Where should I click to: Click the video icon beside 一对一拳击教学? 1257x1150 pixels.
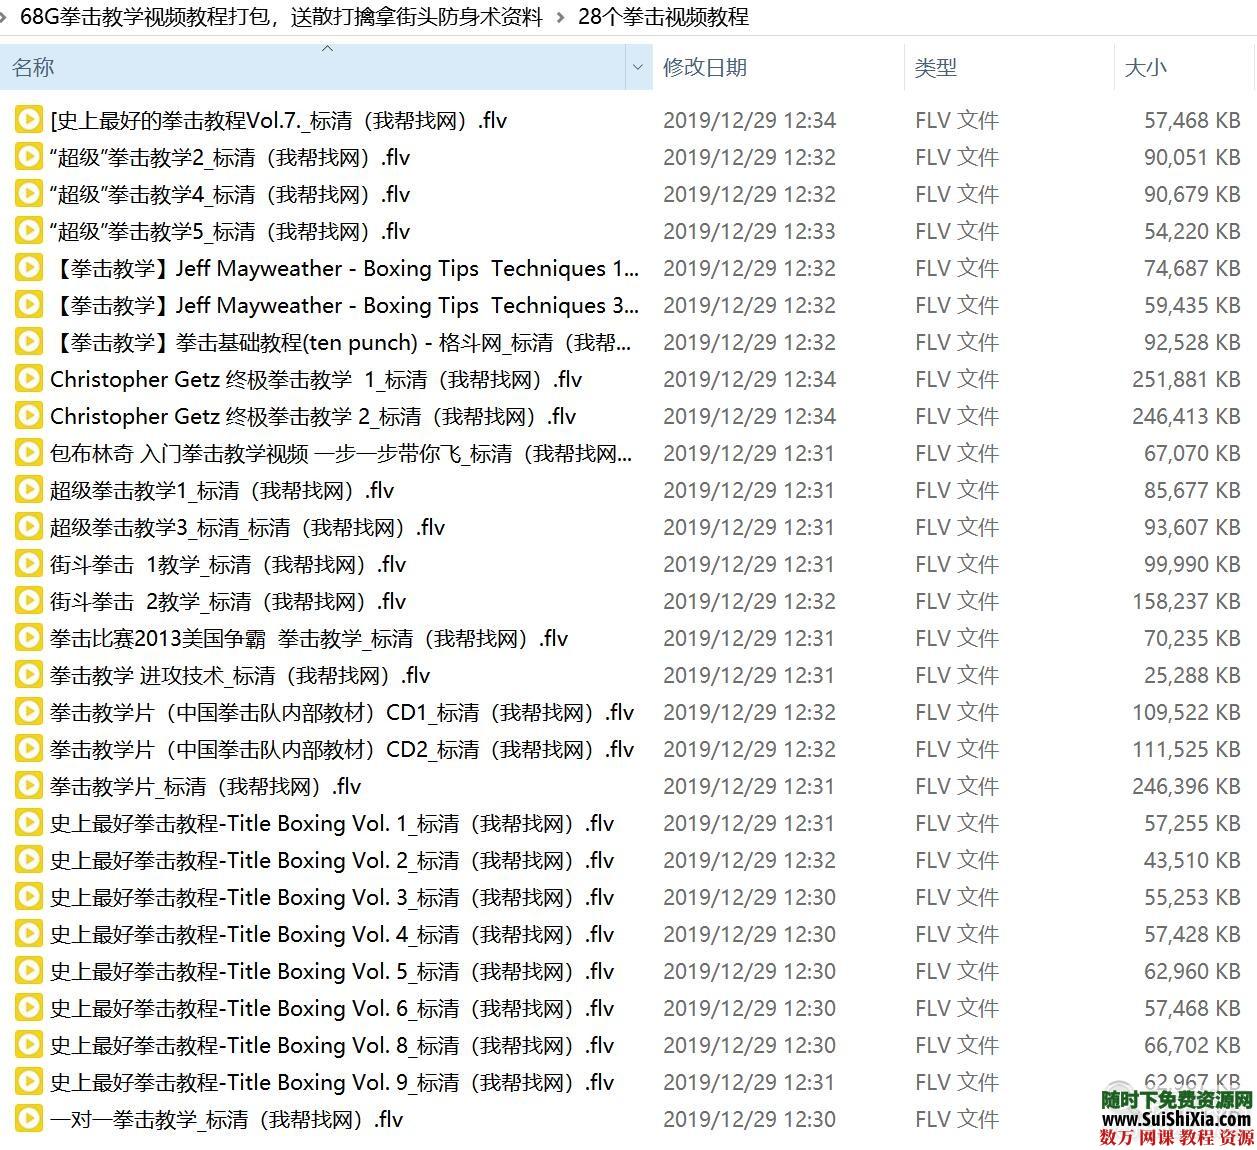click(29, 1120)
